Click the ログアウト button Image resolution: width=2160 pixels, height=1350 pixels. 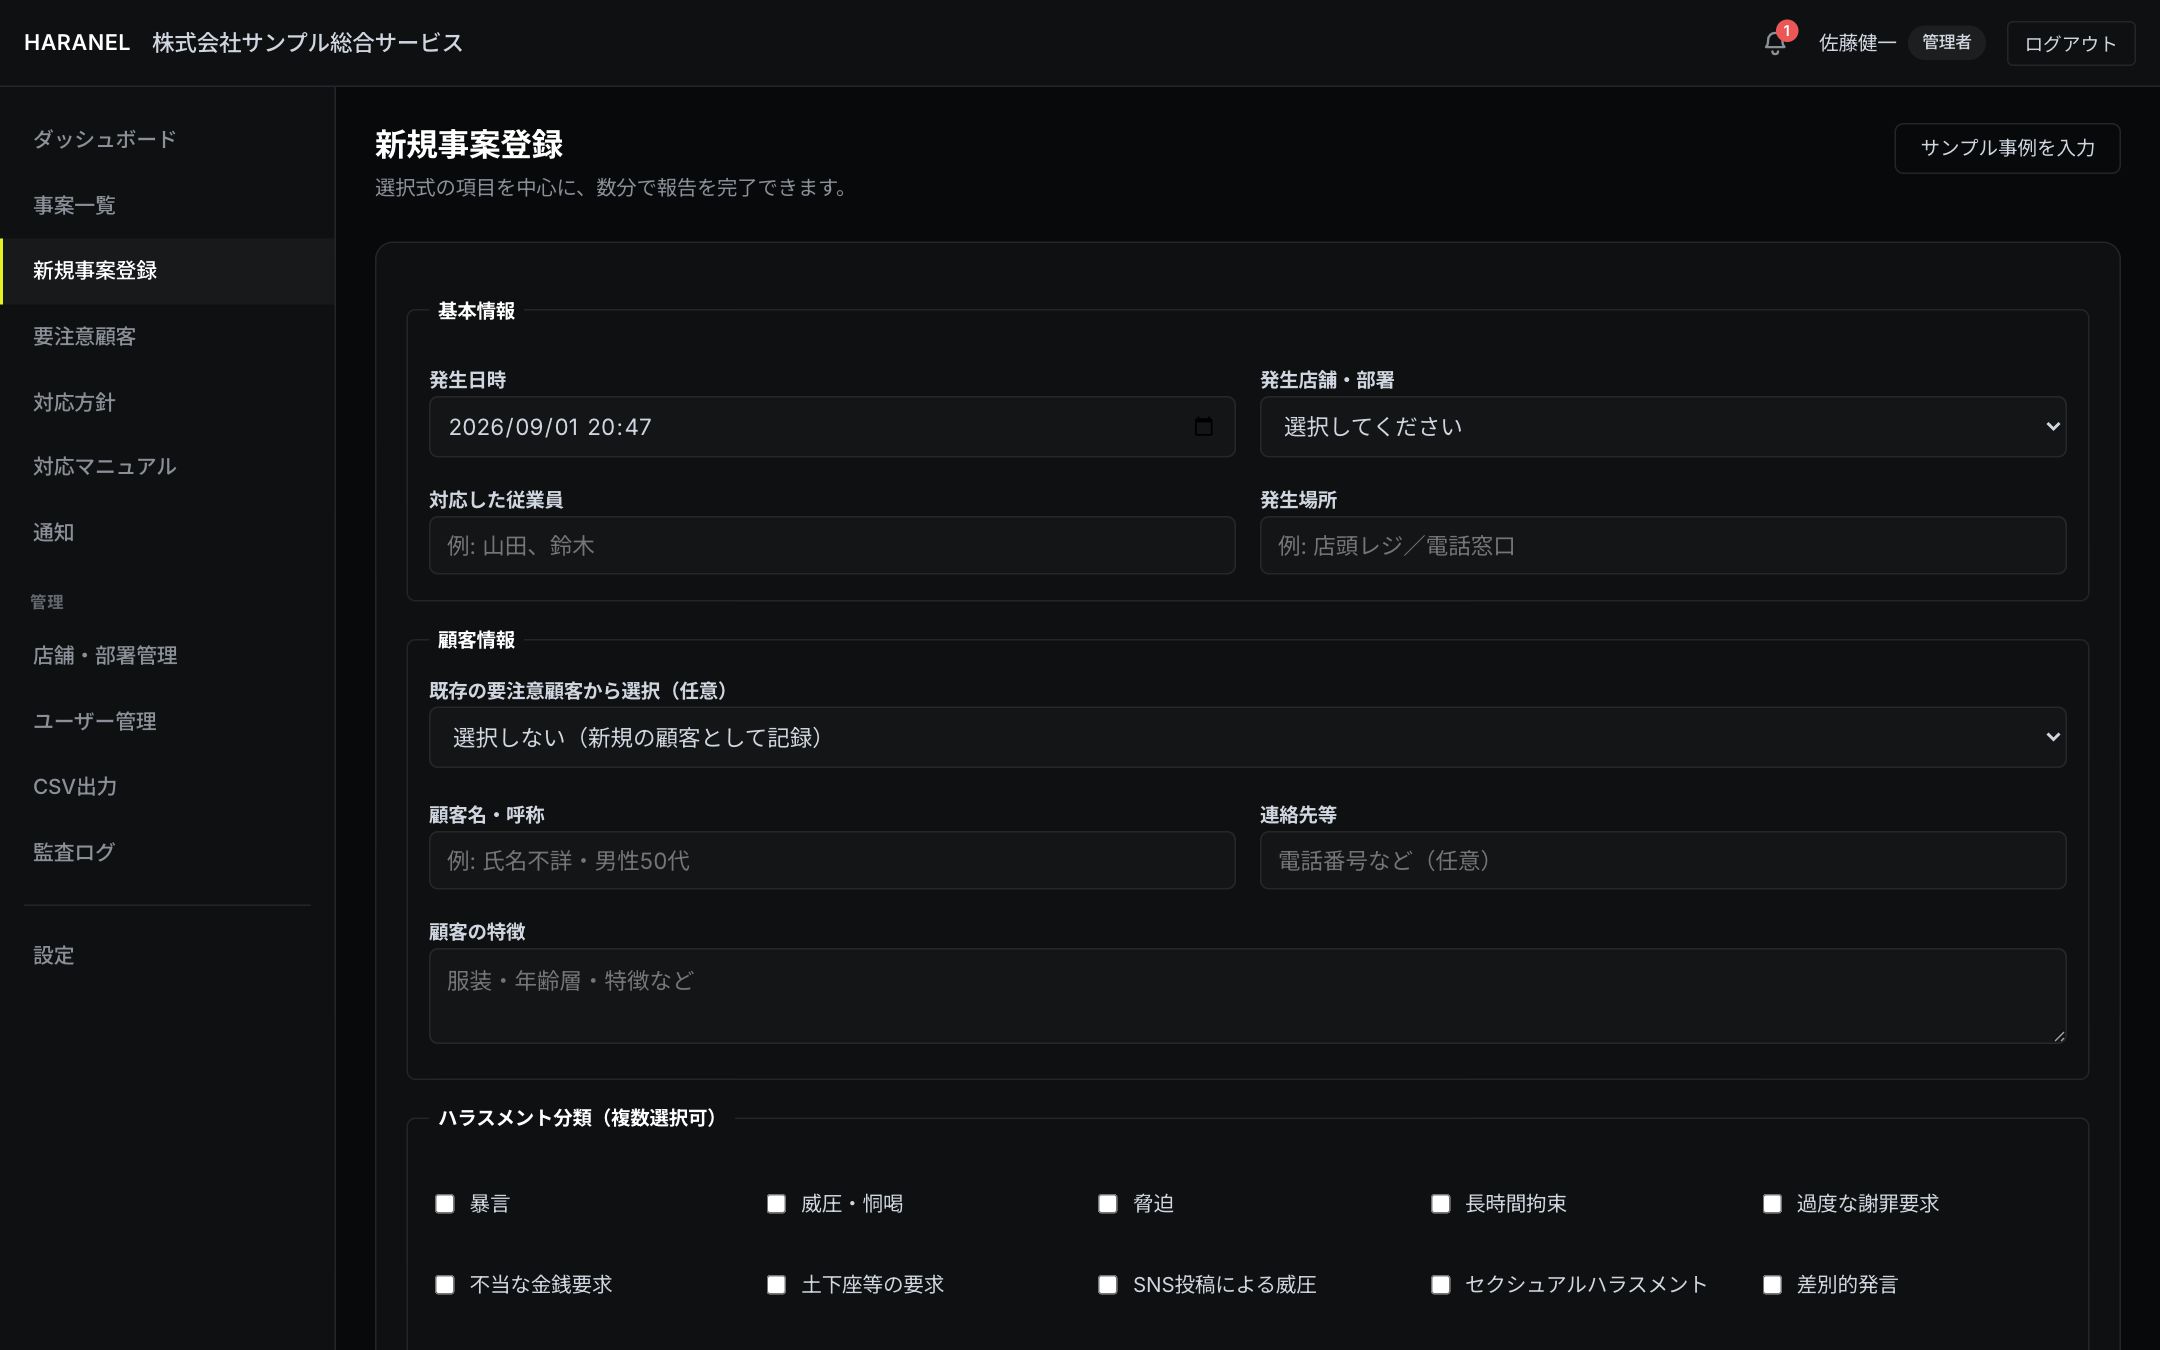pyautogui.click(x=2070, y=44)
